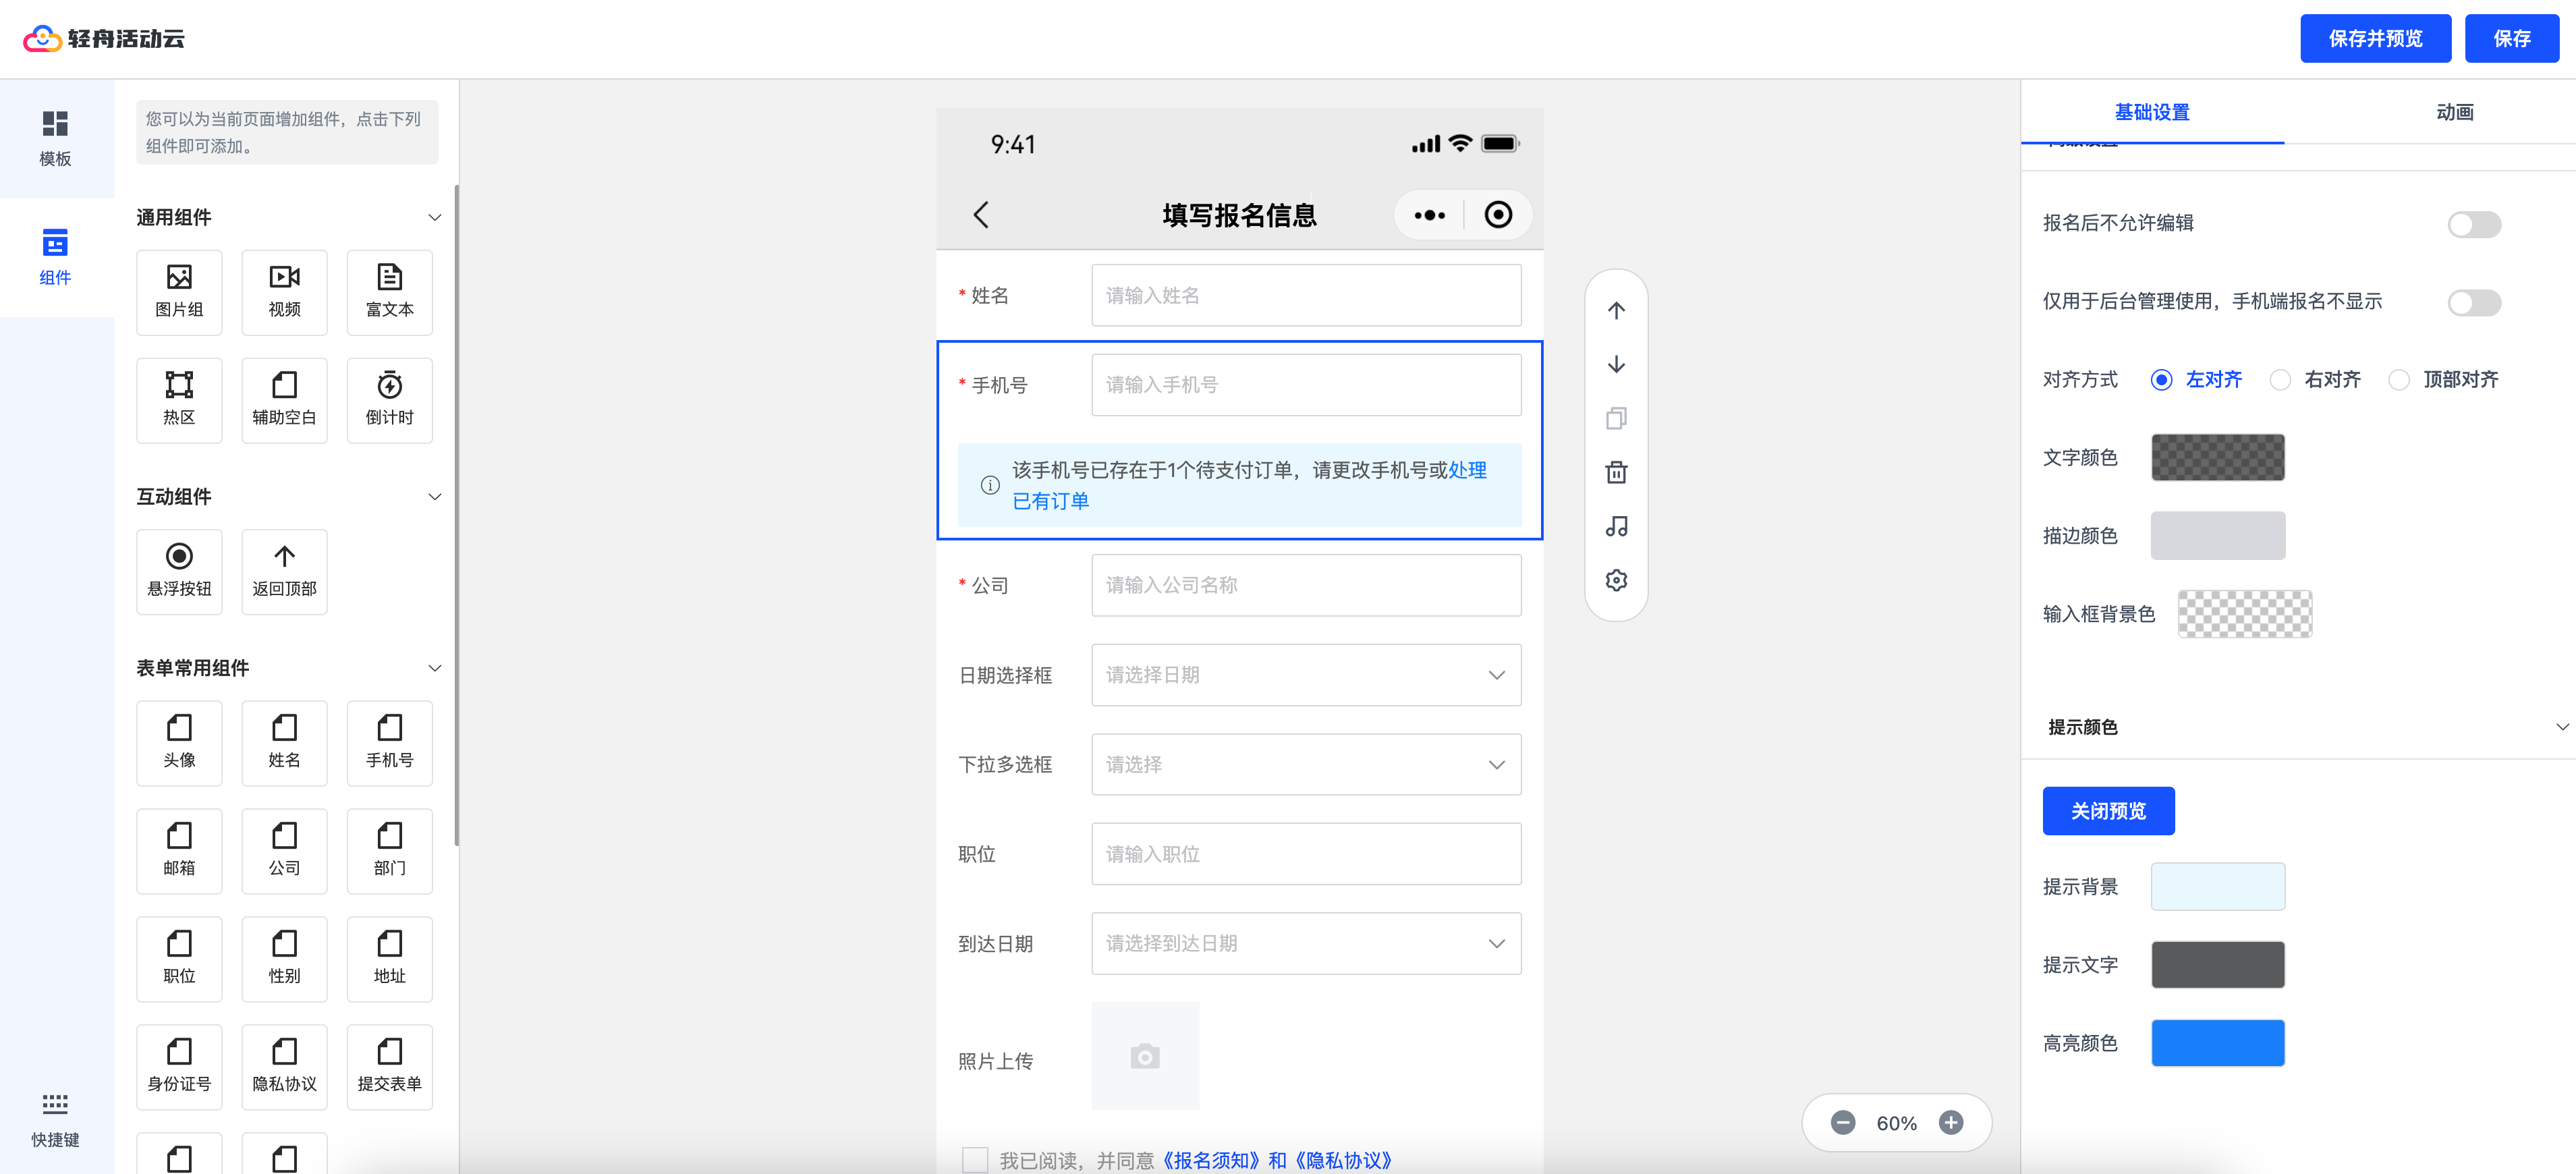Add the 手机号 form field from the component panel
Viewport: 2576px width, 1174px height.
[x=389, y=742]
